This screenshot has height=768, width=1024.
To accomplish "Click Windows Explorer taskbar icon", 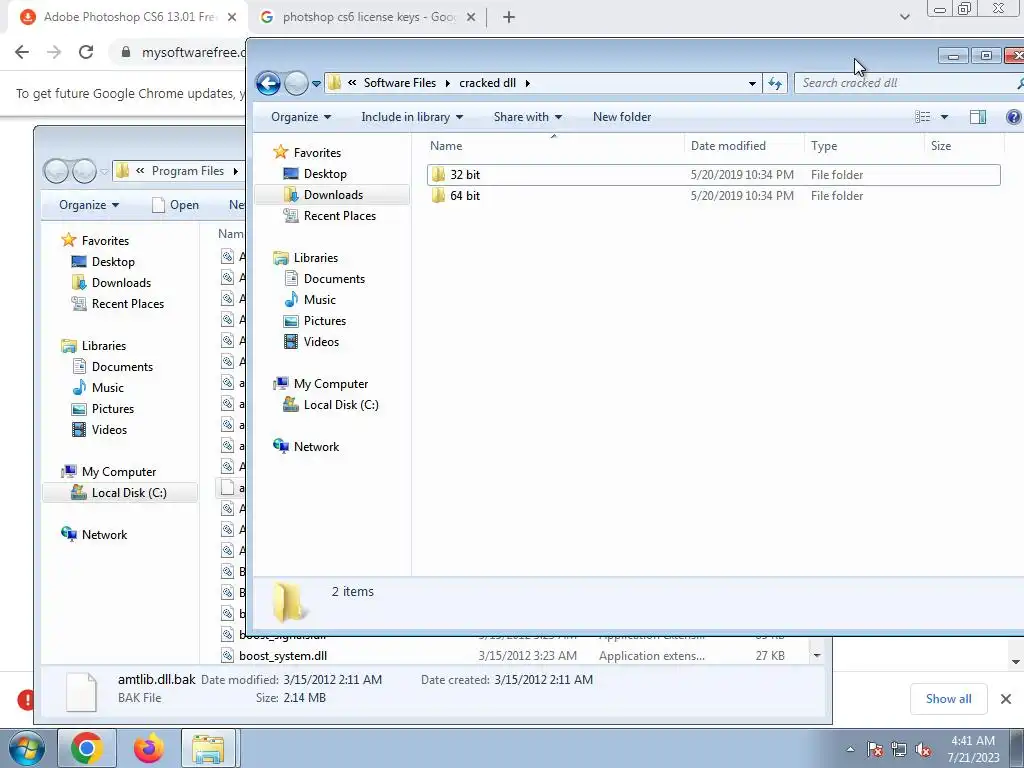I will point(208,748).
